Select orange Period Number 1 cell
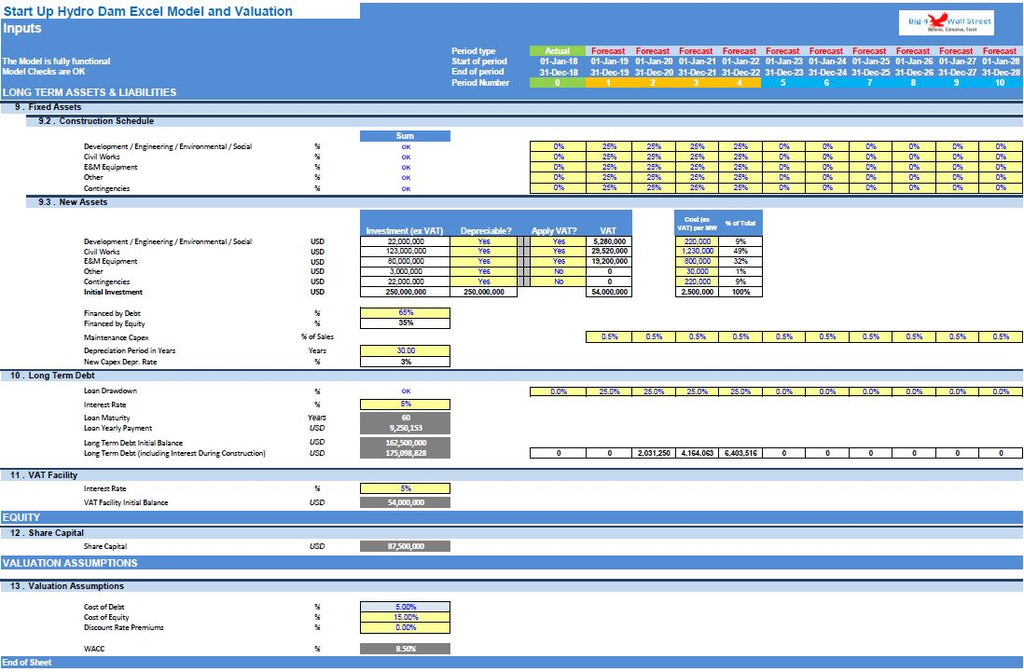Image resolution: width=1024 pixels, height=672 pixels. coord(609,83)
